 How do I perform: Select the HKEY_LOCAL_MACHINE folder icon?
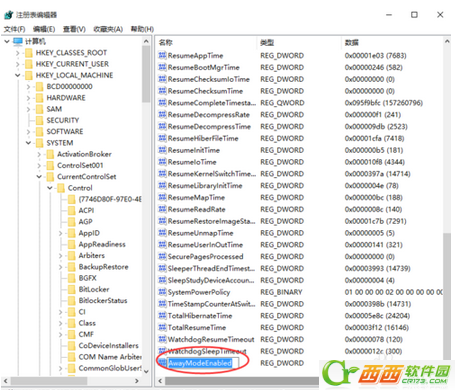click(x=29, y=75)
